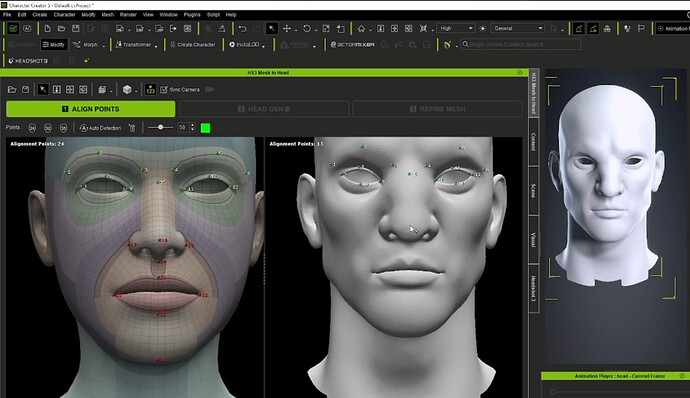Toggle the second green edit-motion button

[x=593, y=29]
